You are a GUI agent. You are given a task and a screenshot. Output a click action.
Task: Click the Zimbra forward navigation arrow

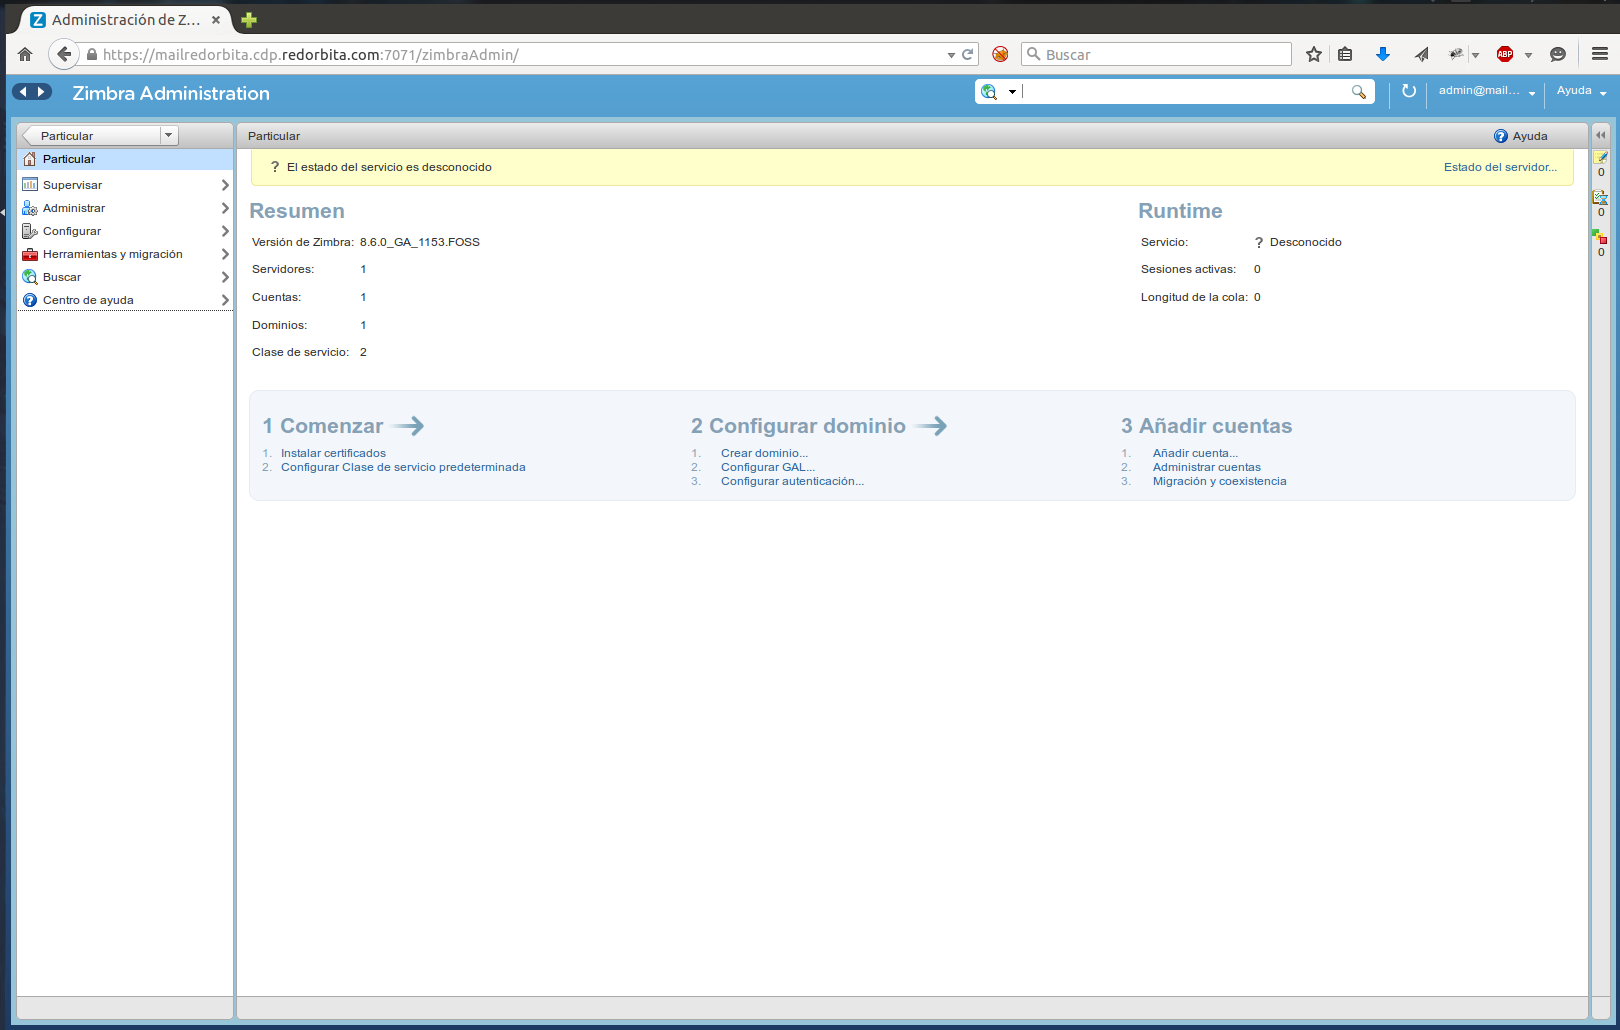(x=41, y=92)
